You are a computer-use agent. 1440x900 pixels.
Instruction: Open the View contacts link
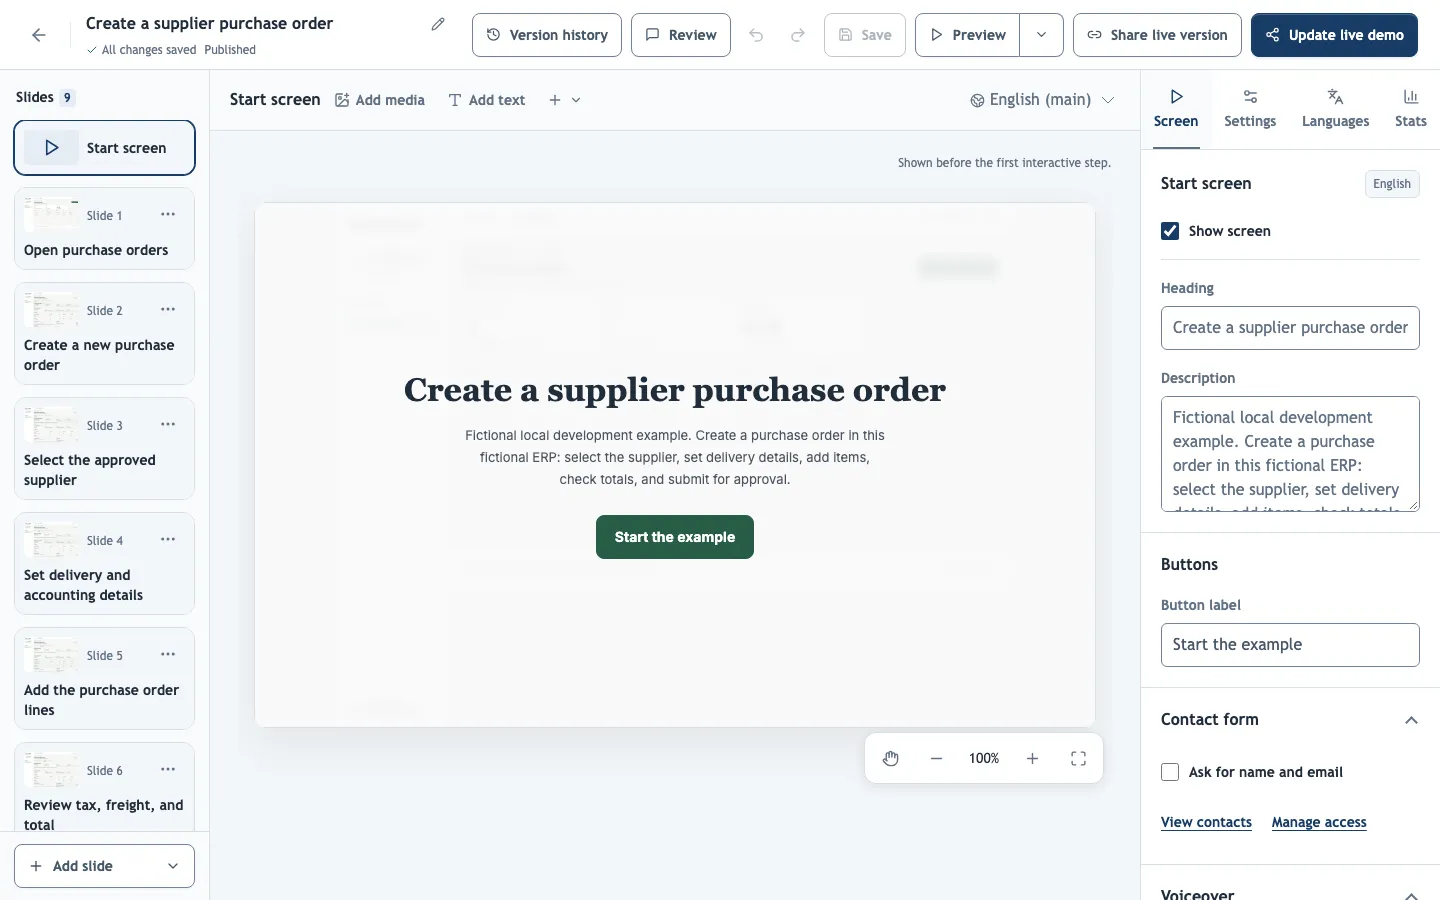1206,822
